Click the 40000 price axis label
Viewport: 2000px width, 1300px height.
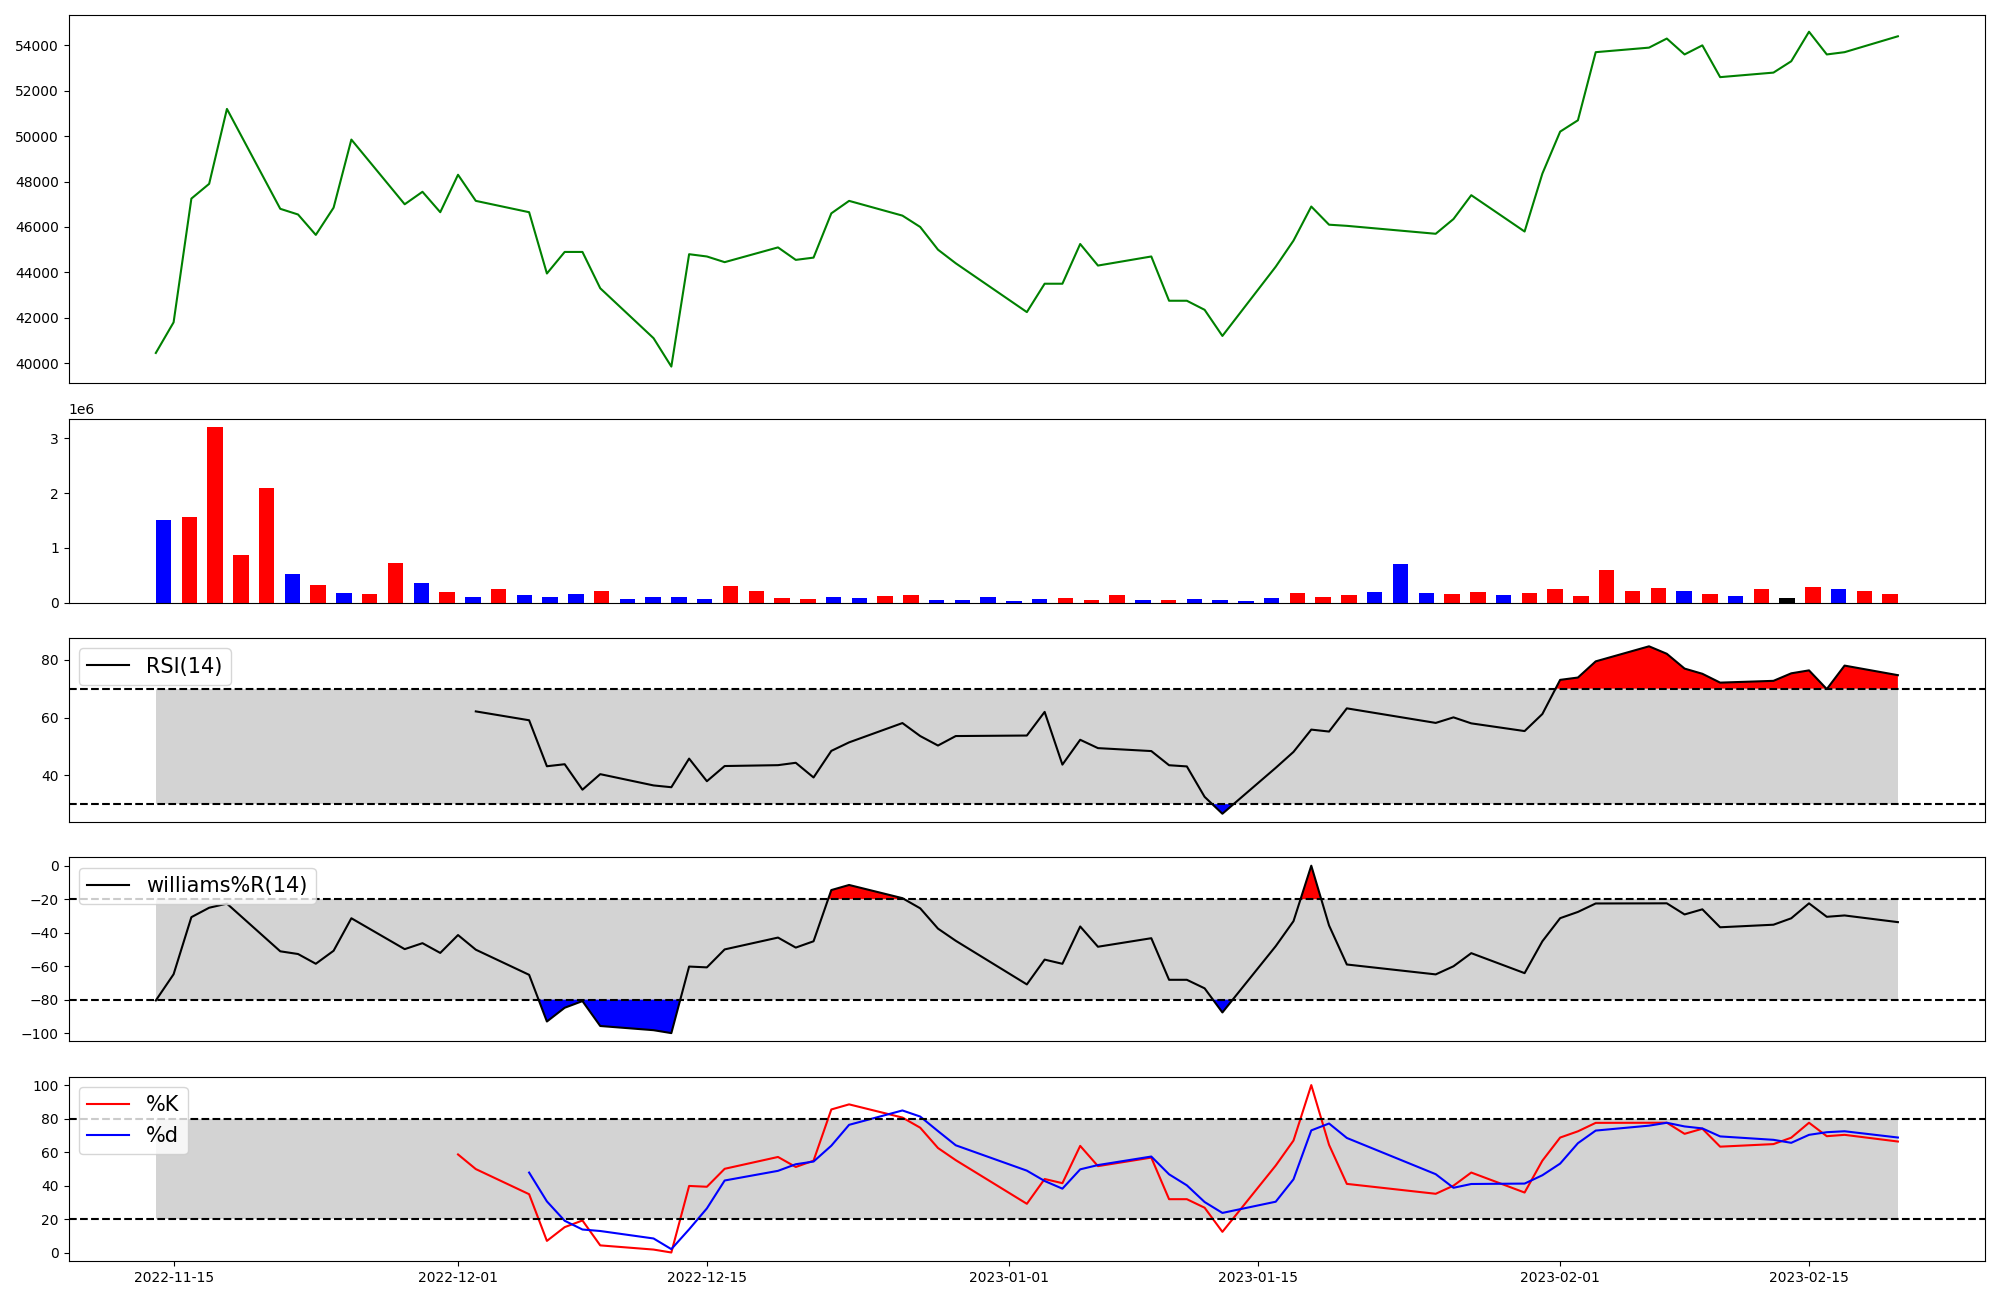click(x=36, y=364)
